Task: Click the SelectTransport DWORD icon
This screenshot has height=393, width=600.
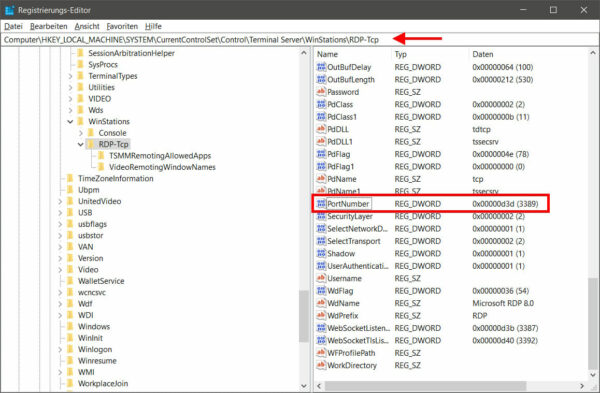Action: tap(321, 241)
